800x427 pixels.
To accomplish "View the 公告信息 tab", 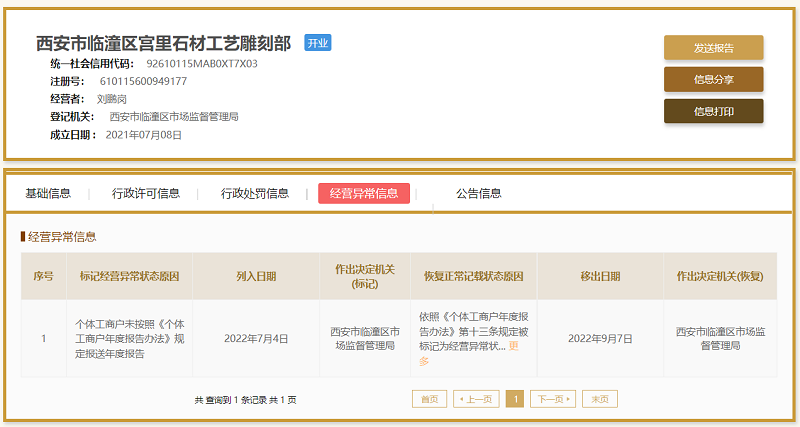I will (x=478, y=193).
